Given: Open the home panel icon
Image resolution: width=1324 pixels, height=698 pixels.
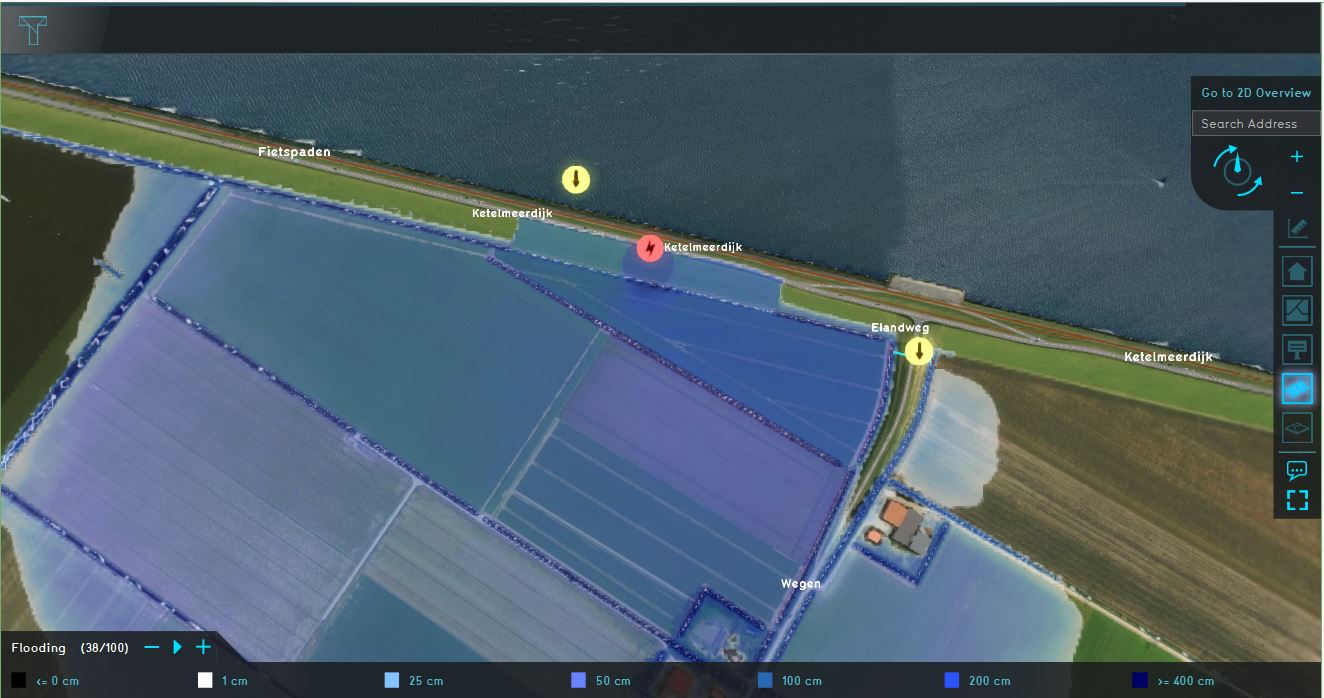Looking at the screenshot, I should [1297, 271].
